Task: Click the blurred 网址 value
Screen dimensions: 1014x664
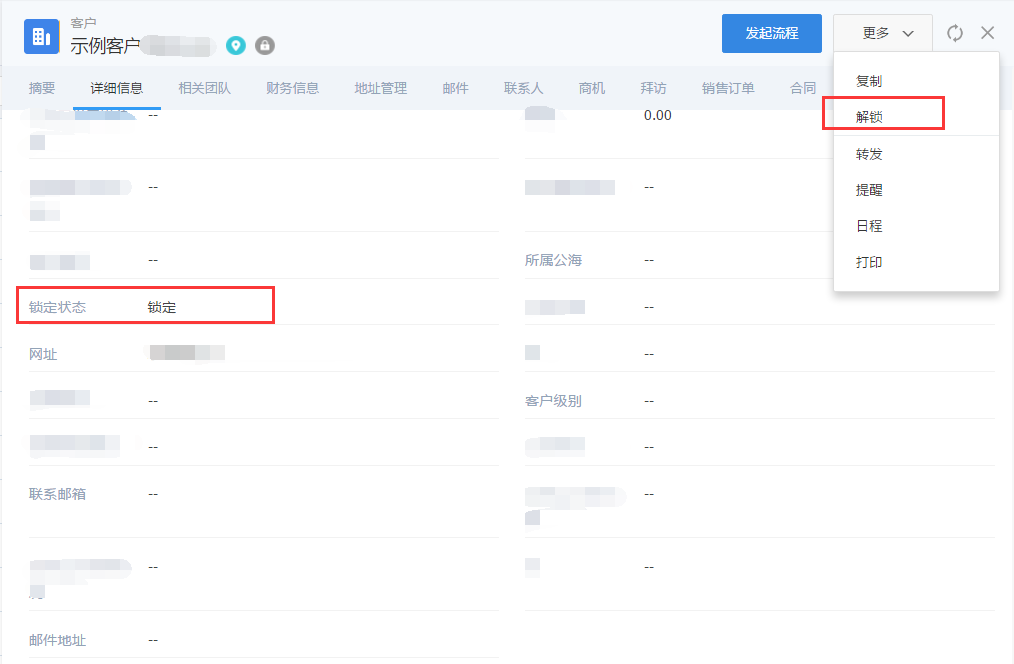Action: (187, 353)
